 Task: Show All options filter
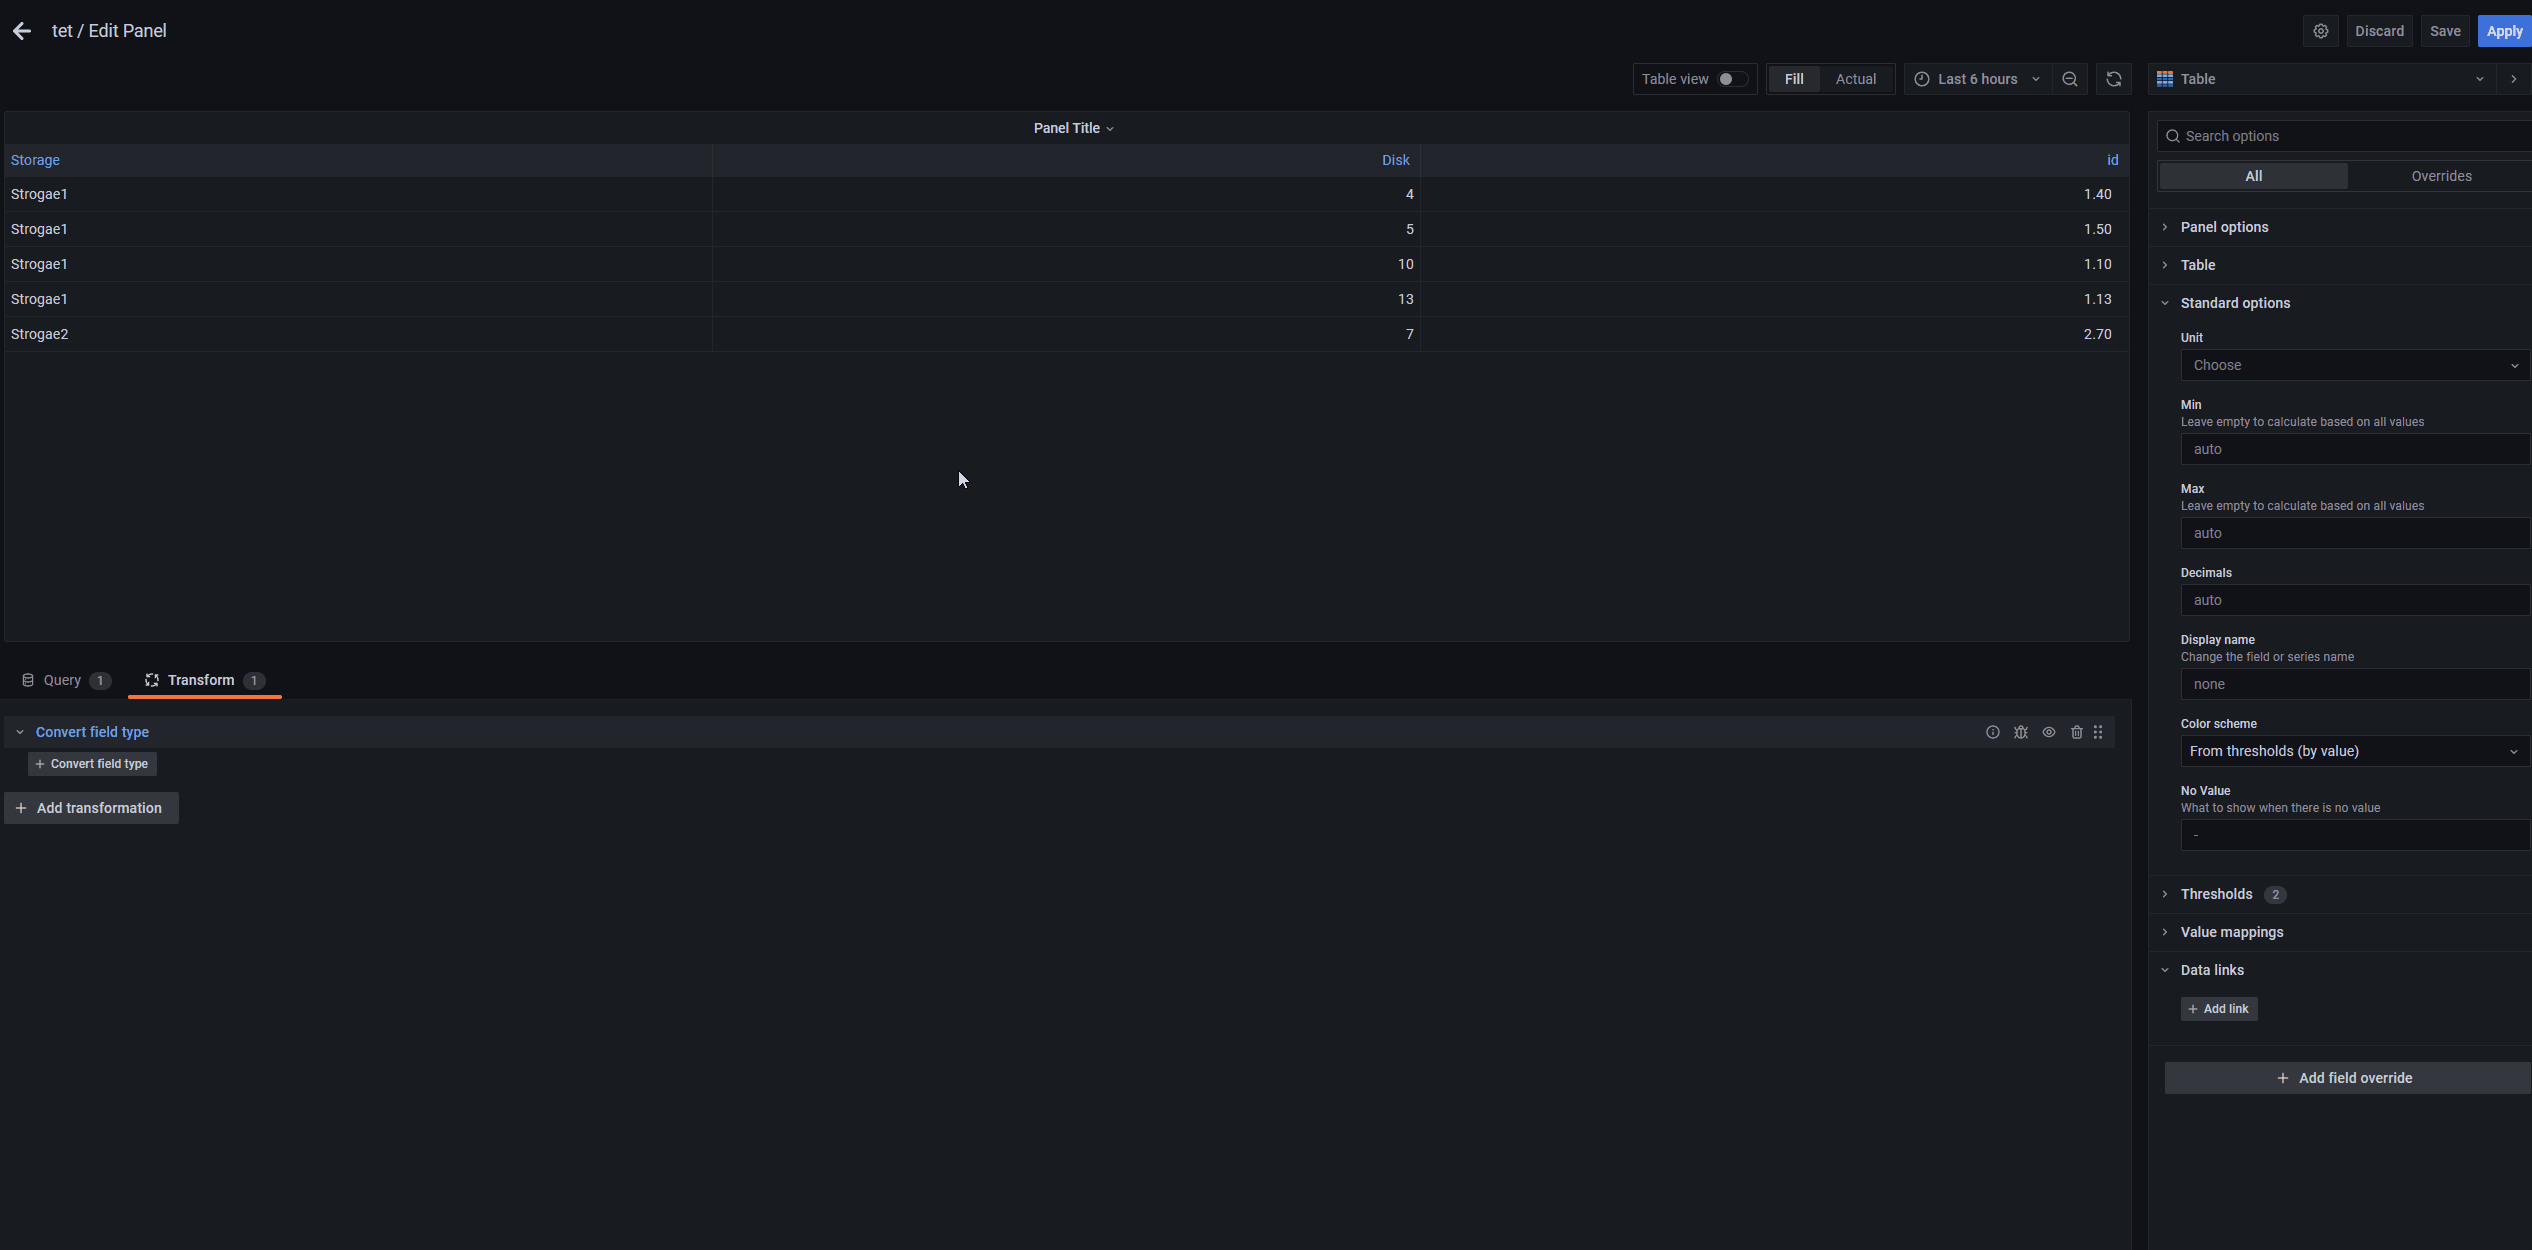pos(2254,176)
